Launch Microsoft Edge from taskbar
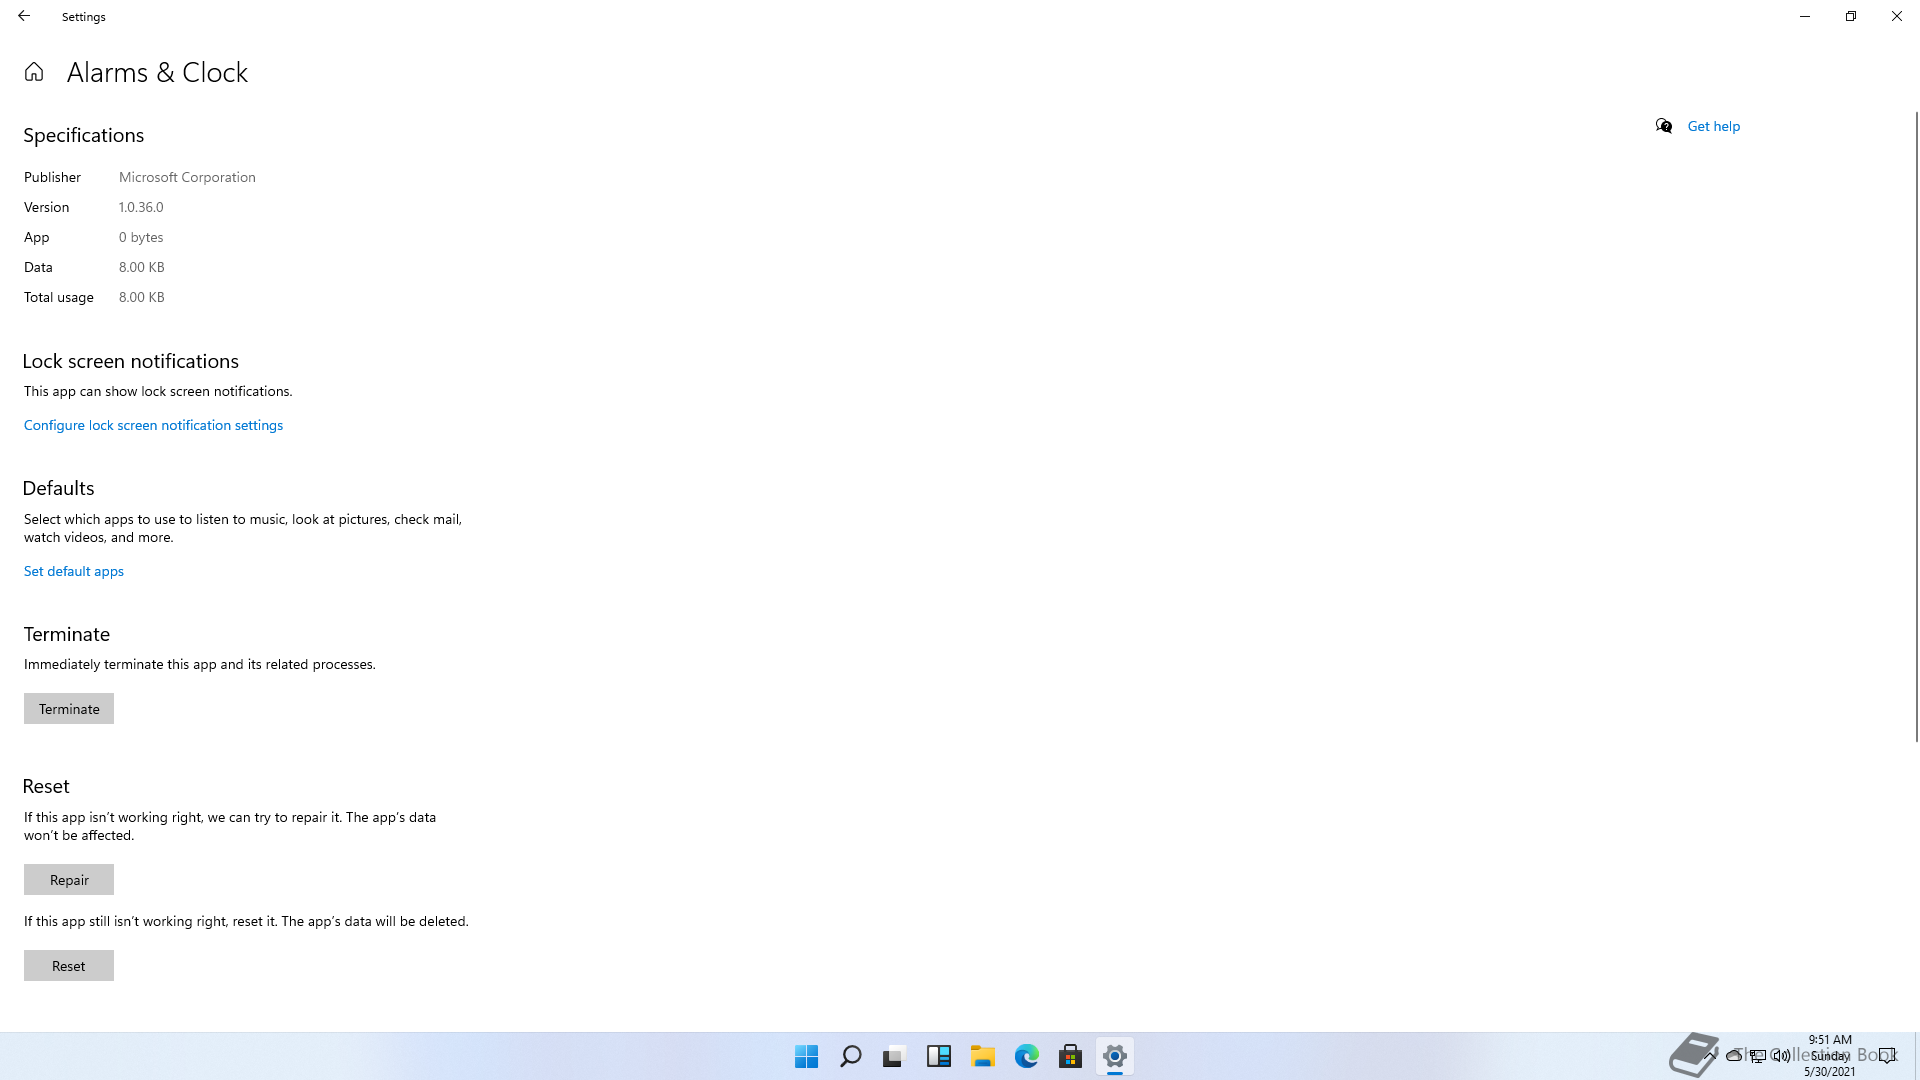 [1027, 1056]
